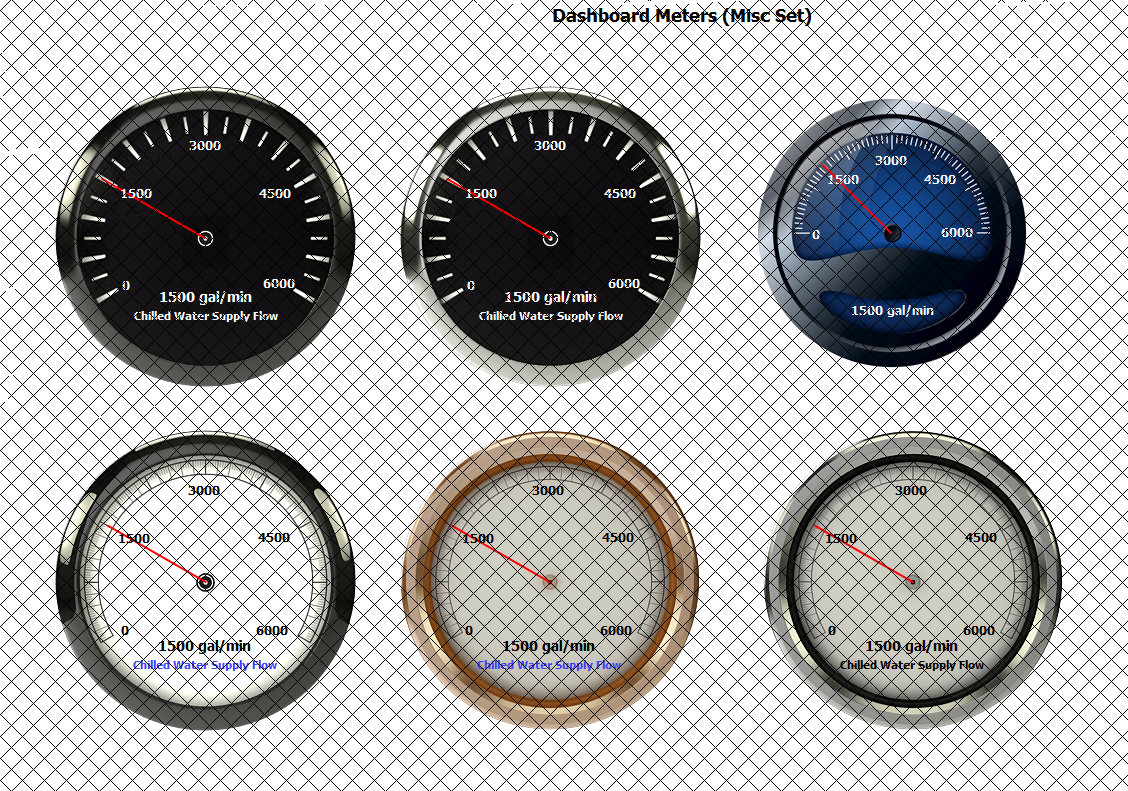This screenshot has width=1128, height=791.
Task: Click the 0 mark on black-bezel white gauge
Action: [125, 631]
